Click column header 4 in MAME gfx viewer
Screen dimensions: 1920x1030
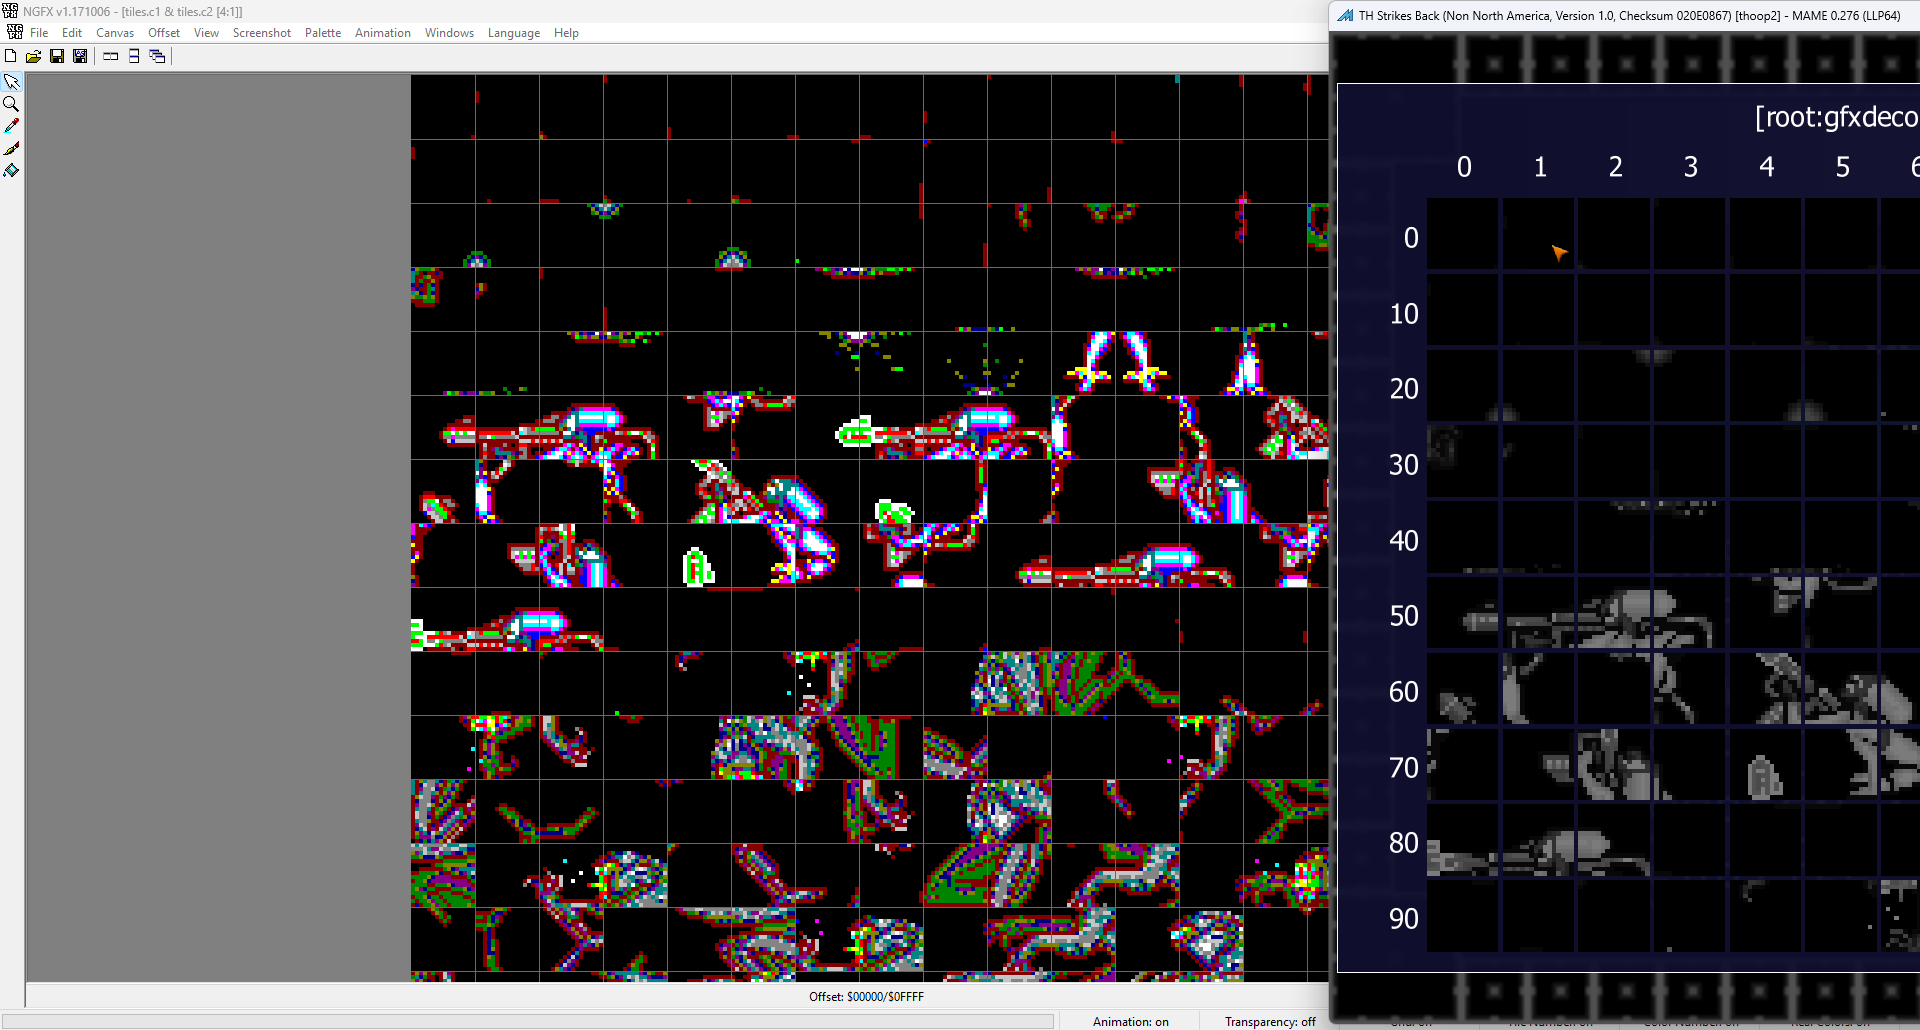tap(1767, 167)
